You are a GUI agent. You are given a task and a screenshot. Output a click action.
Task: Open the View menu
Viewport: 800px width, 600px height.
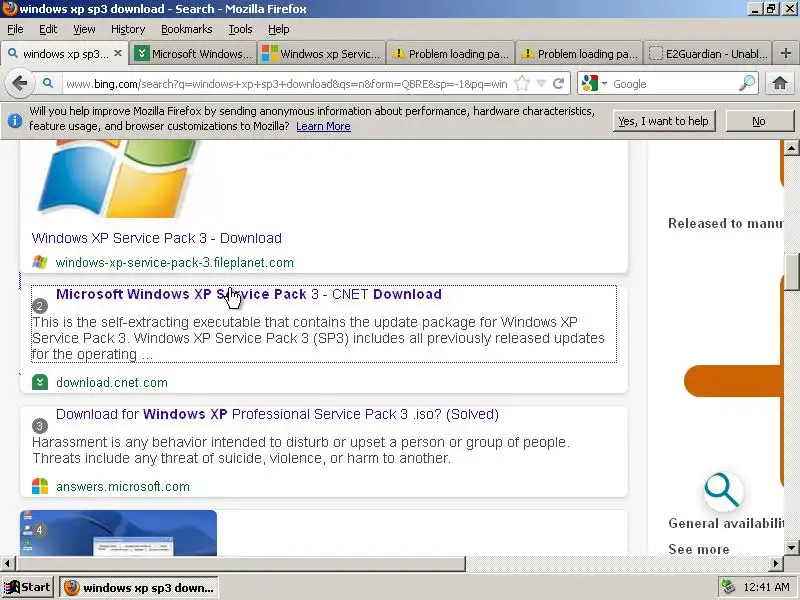84,30
